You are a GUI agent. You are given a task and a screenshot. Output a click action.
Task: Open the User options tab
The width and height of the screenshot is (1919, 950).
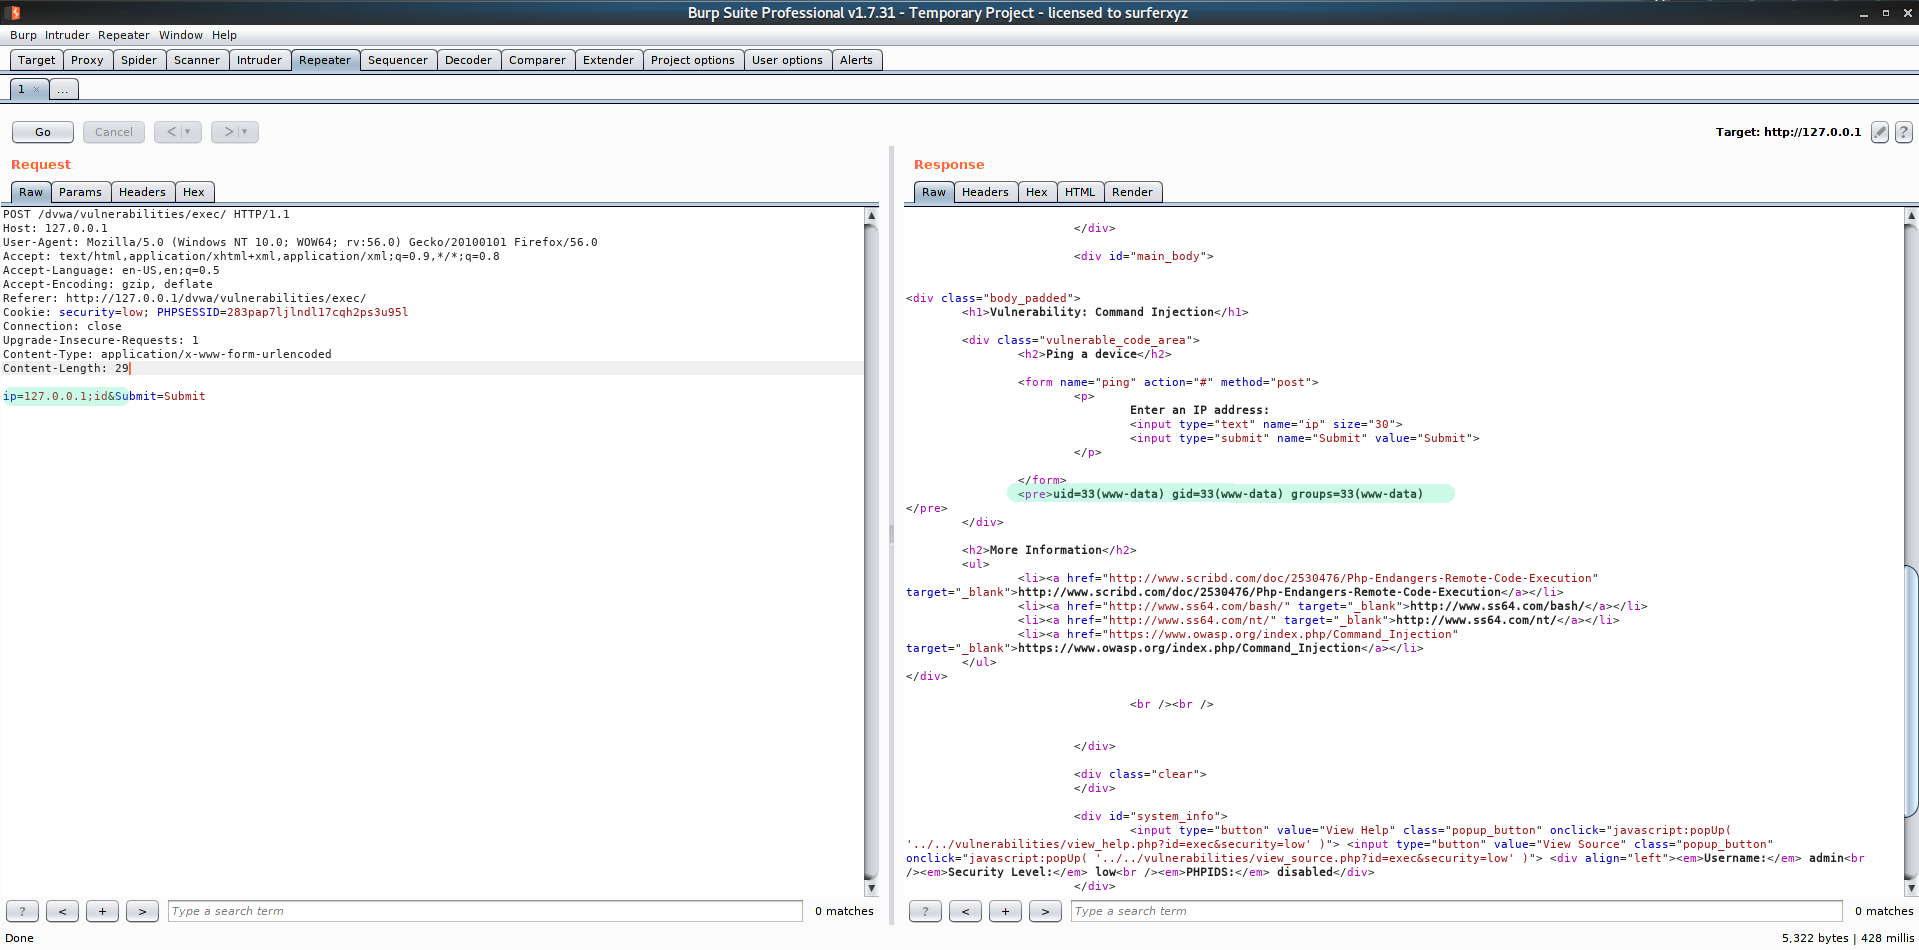pyautogui.click(x=788, y=60)
